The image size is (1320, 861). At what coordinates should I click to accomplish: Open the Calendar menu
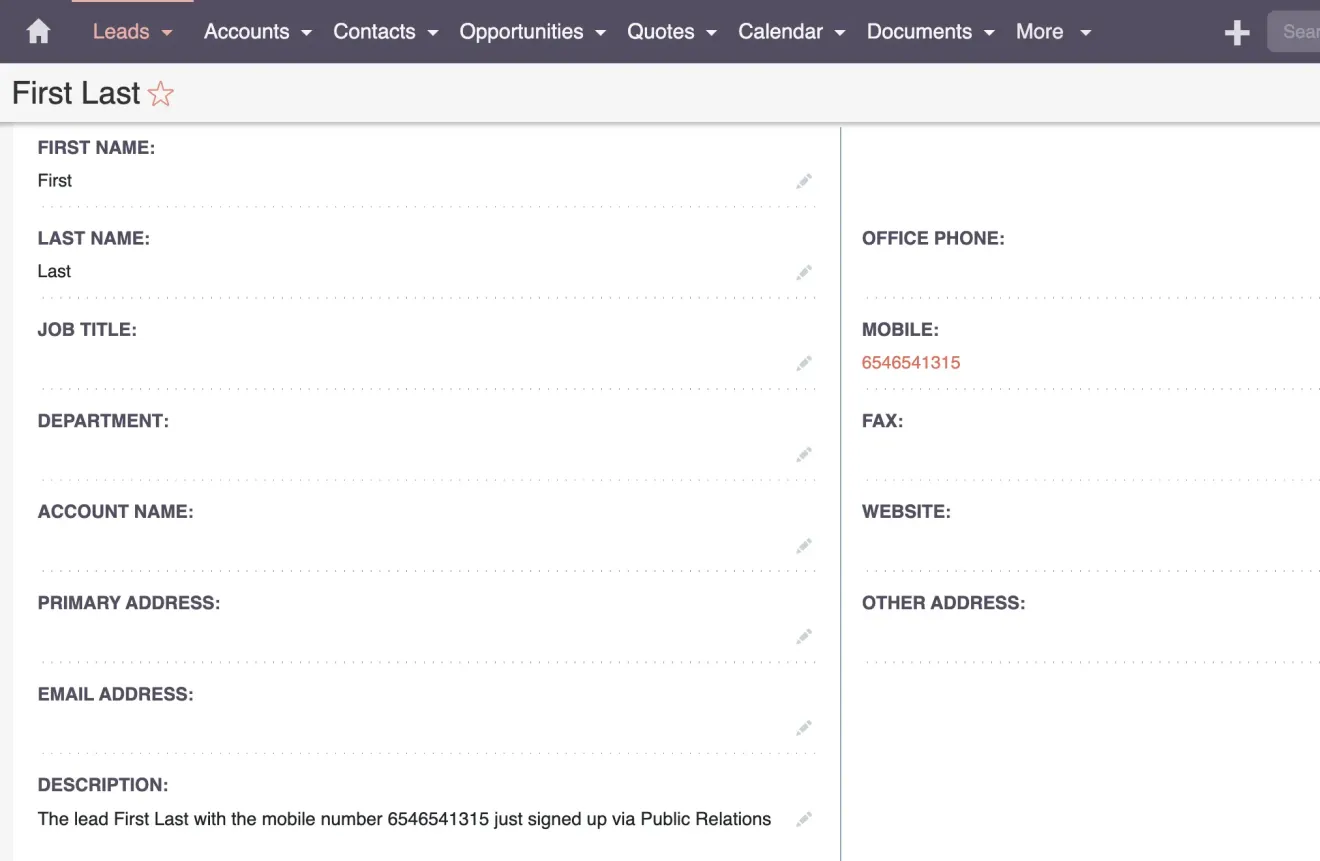(780, 31)
